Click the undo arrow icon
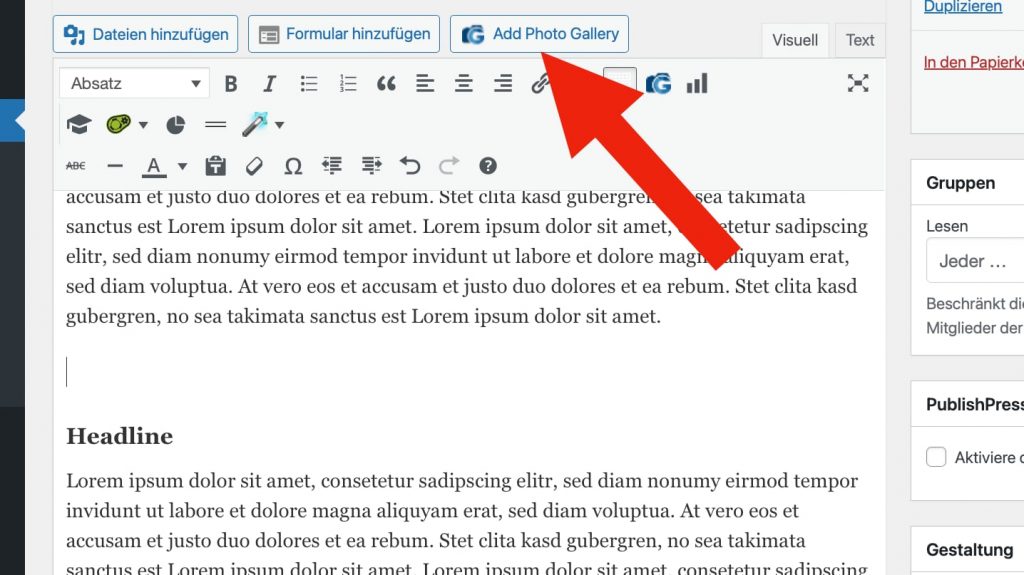 click(x=410, y=165)
